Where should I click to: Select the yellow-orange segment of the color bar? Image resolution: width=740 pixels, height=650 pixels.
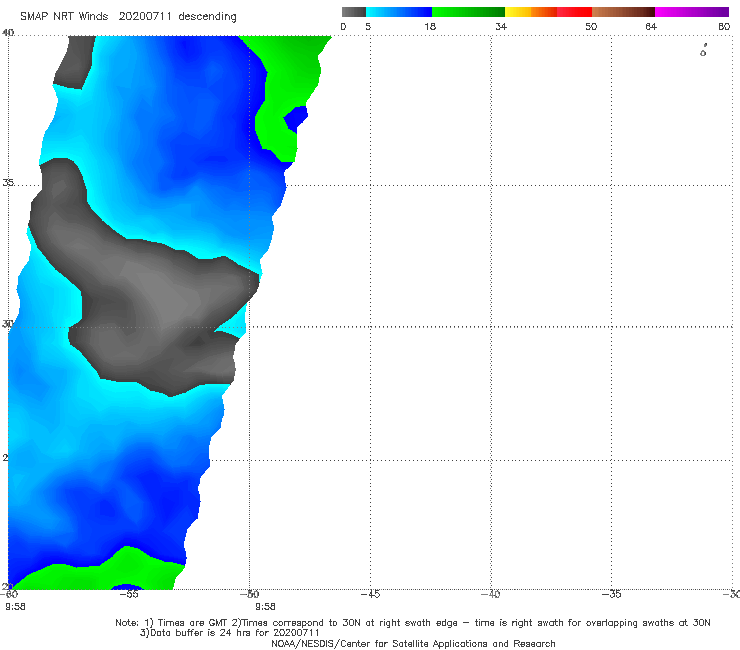[x=530, y=12]
